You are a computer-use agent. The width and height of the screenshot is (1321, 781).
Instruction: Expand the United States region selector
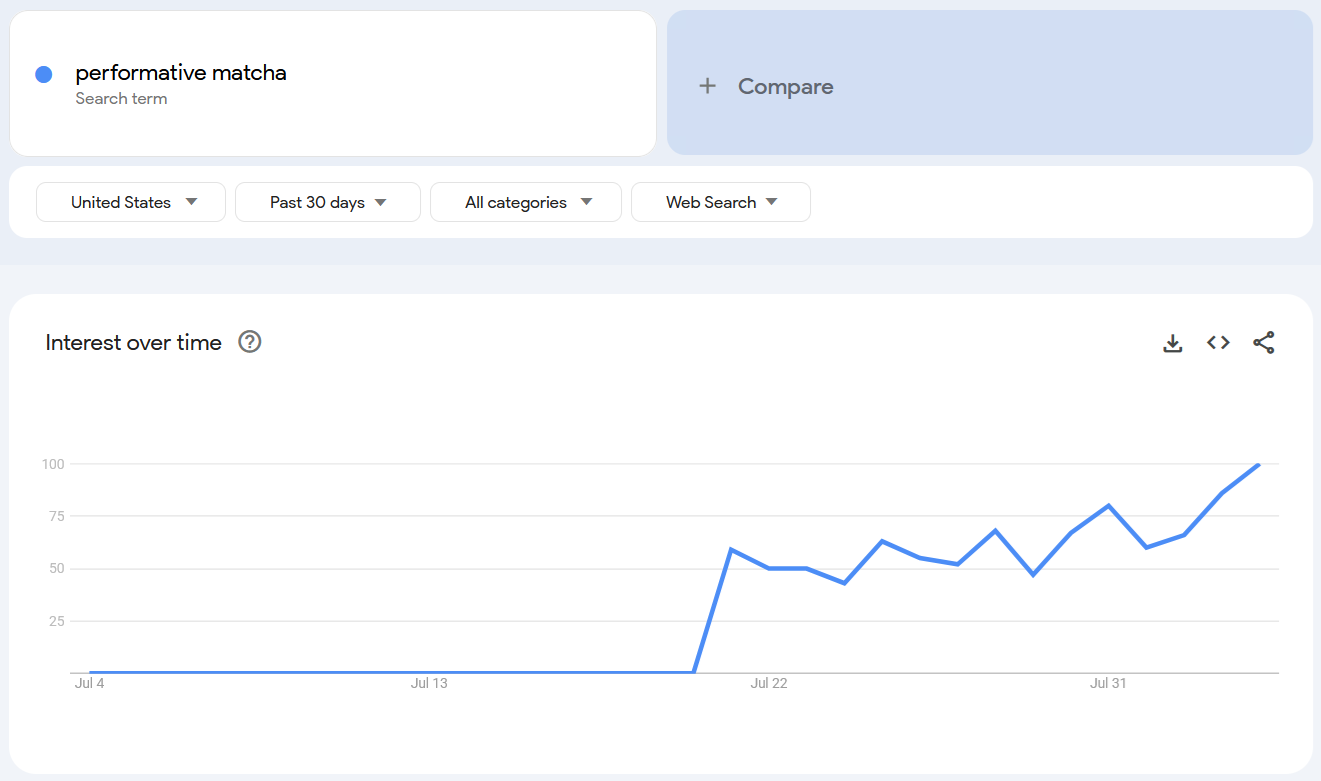click(130, 202)
